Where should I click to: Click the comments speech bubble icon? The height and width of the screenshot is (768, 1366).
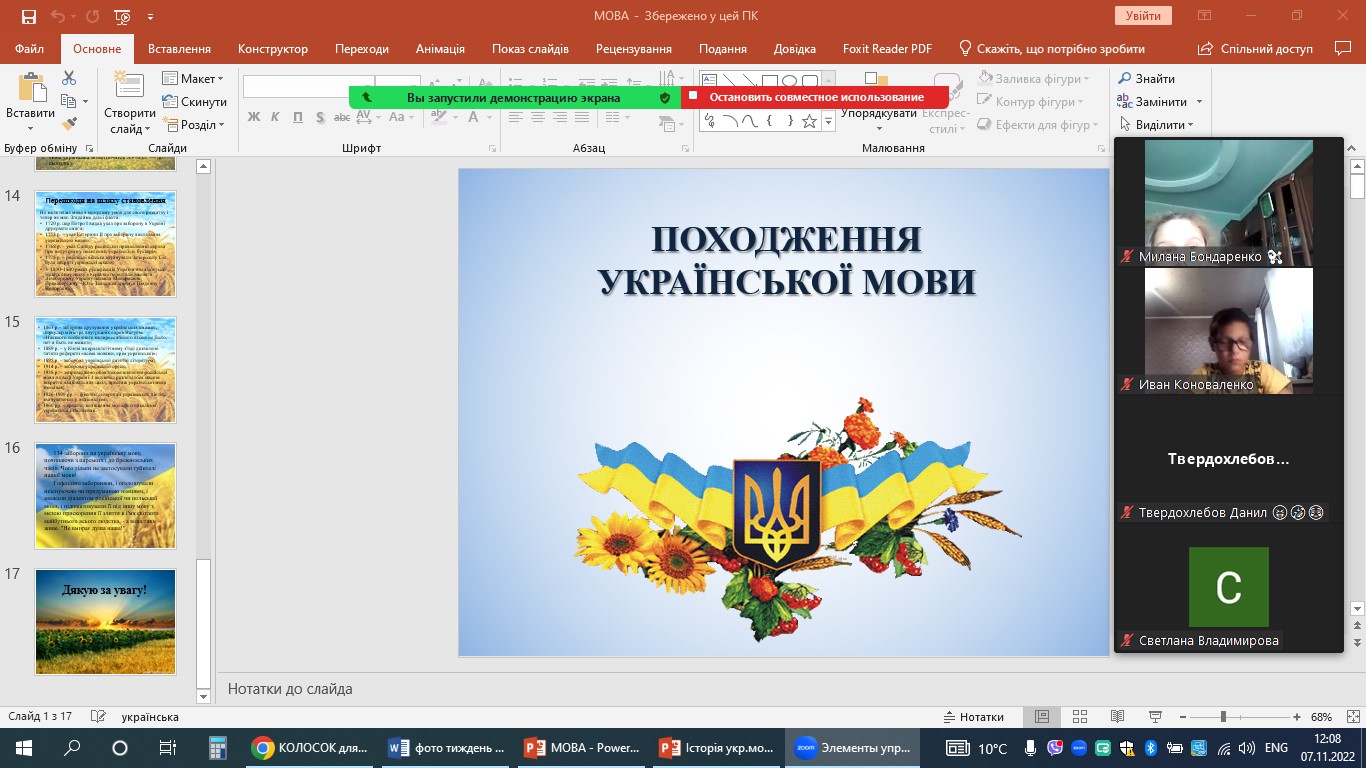click(1343, 48)
